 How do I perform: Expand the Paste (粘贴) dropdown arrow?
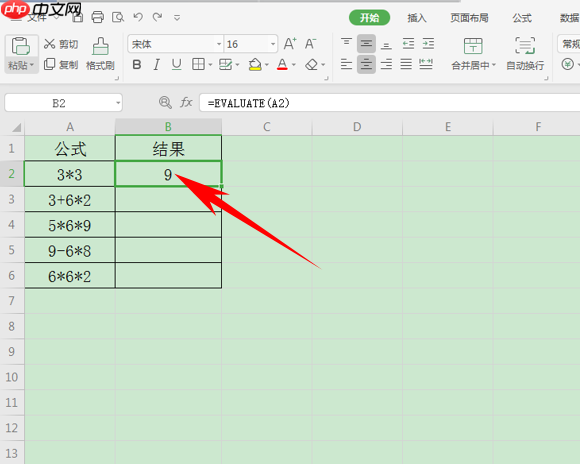(32, 65)
